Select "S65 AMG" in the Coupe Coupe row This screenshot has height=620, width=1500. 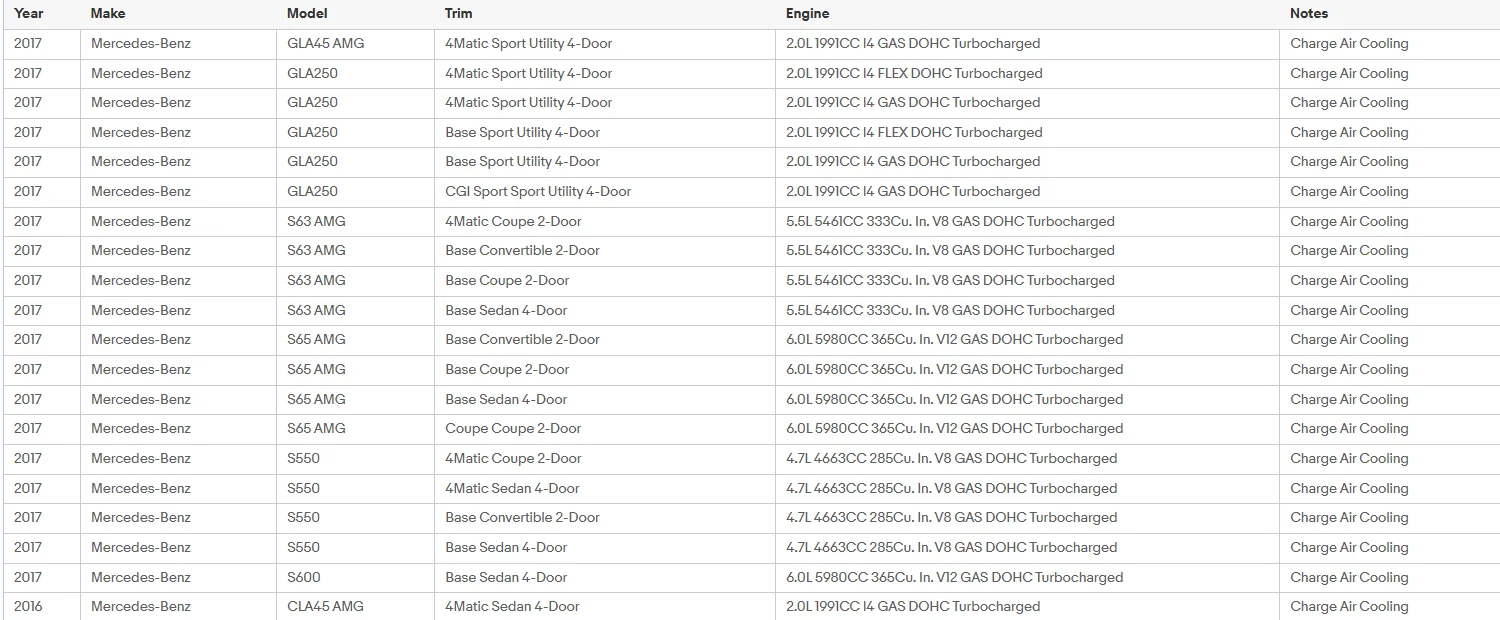pyautogui.click(x=316, y=429)
